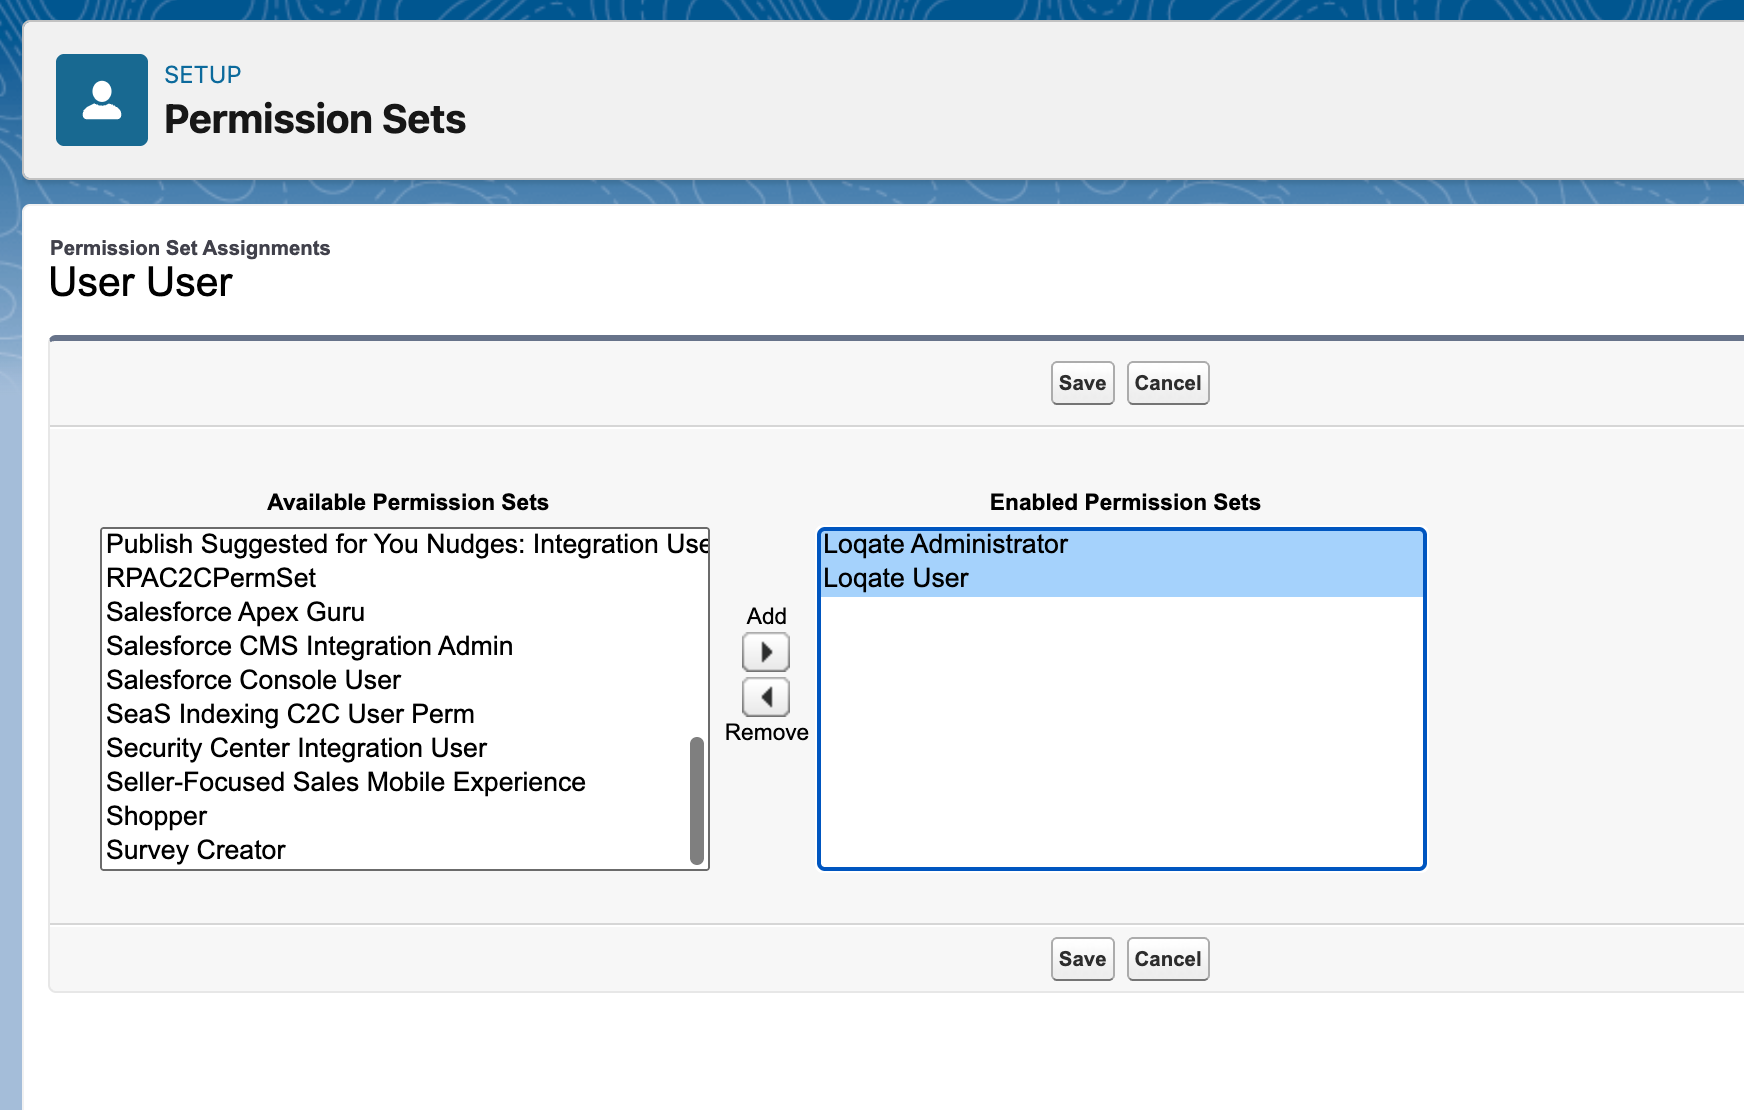Select Publish Suggested for You Nudges option
Screen dimensions: 1744x1110
(x=405, y=544)
